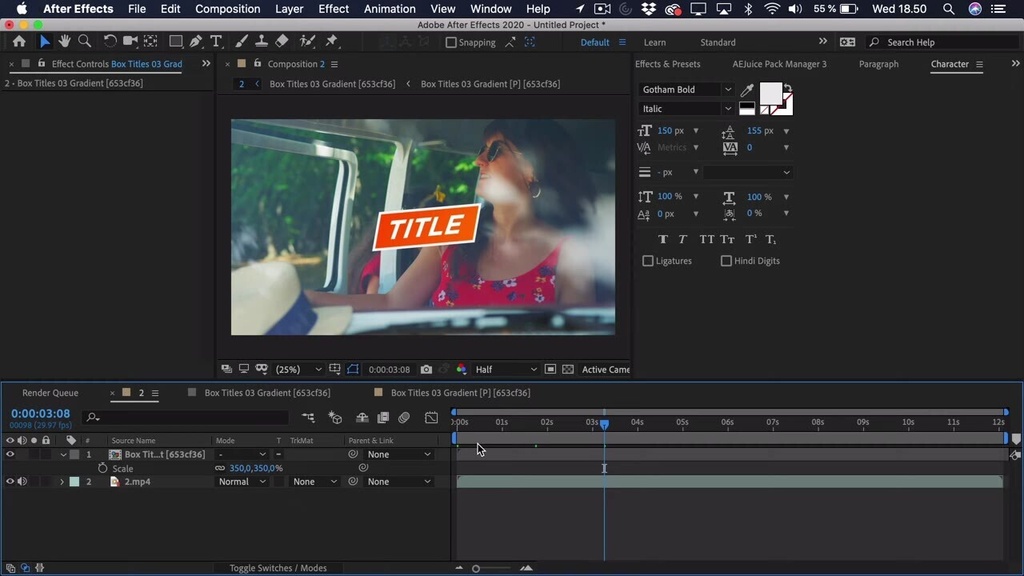
Task: Open the Half resolution dropdown
Action: point(505,370)
